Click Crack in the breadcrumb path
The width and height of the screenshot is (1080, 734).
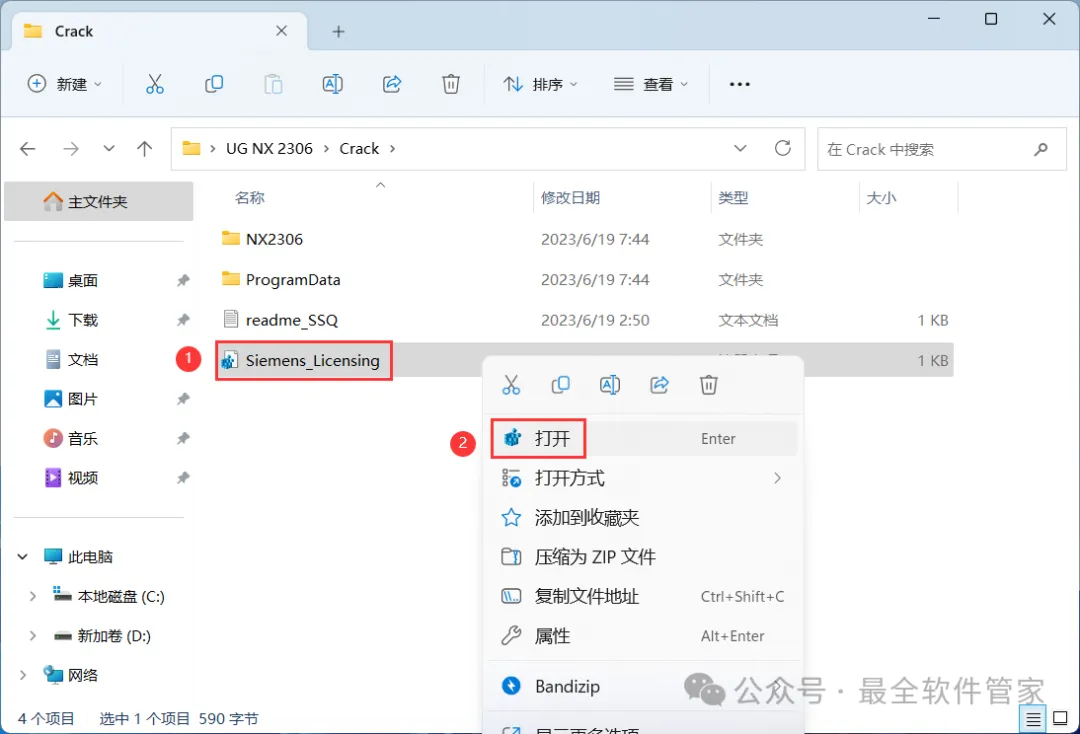[359, 149]
